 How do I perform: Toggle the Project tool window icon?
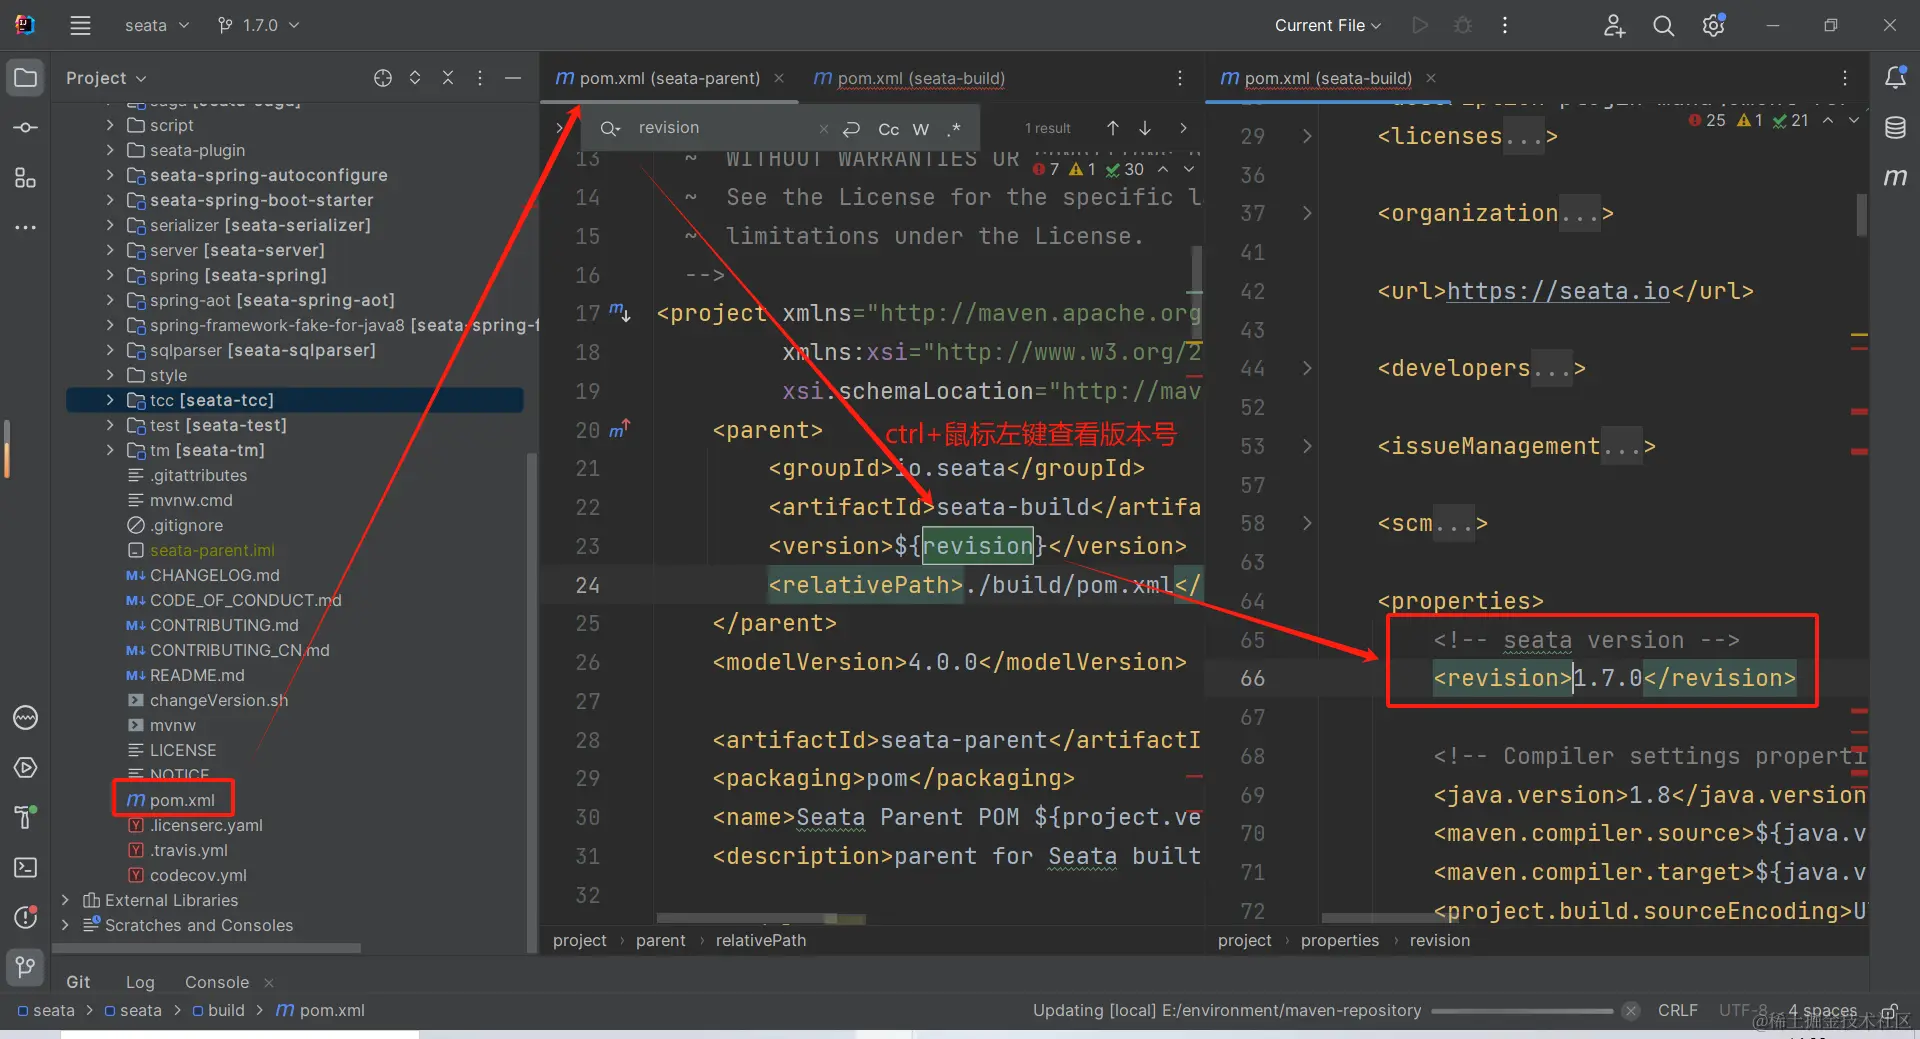point(26,78)
